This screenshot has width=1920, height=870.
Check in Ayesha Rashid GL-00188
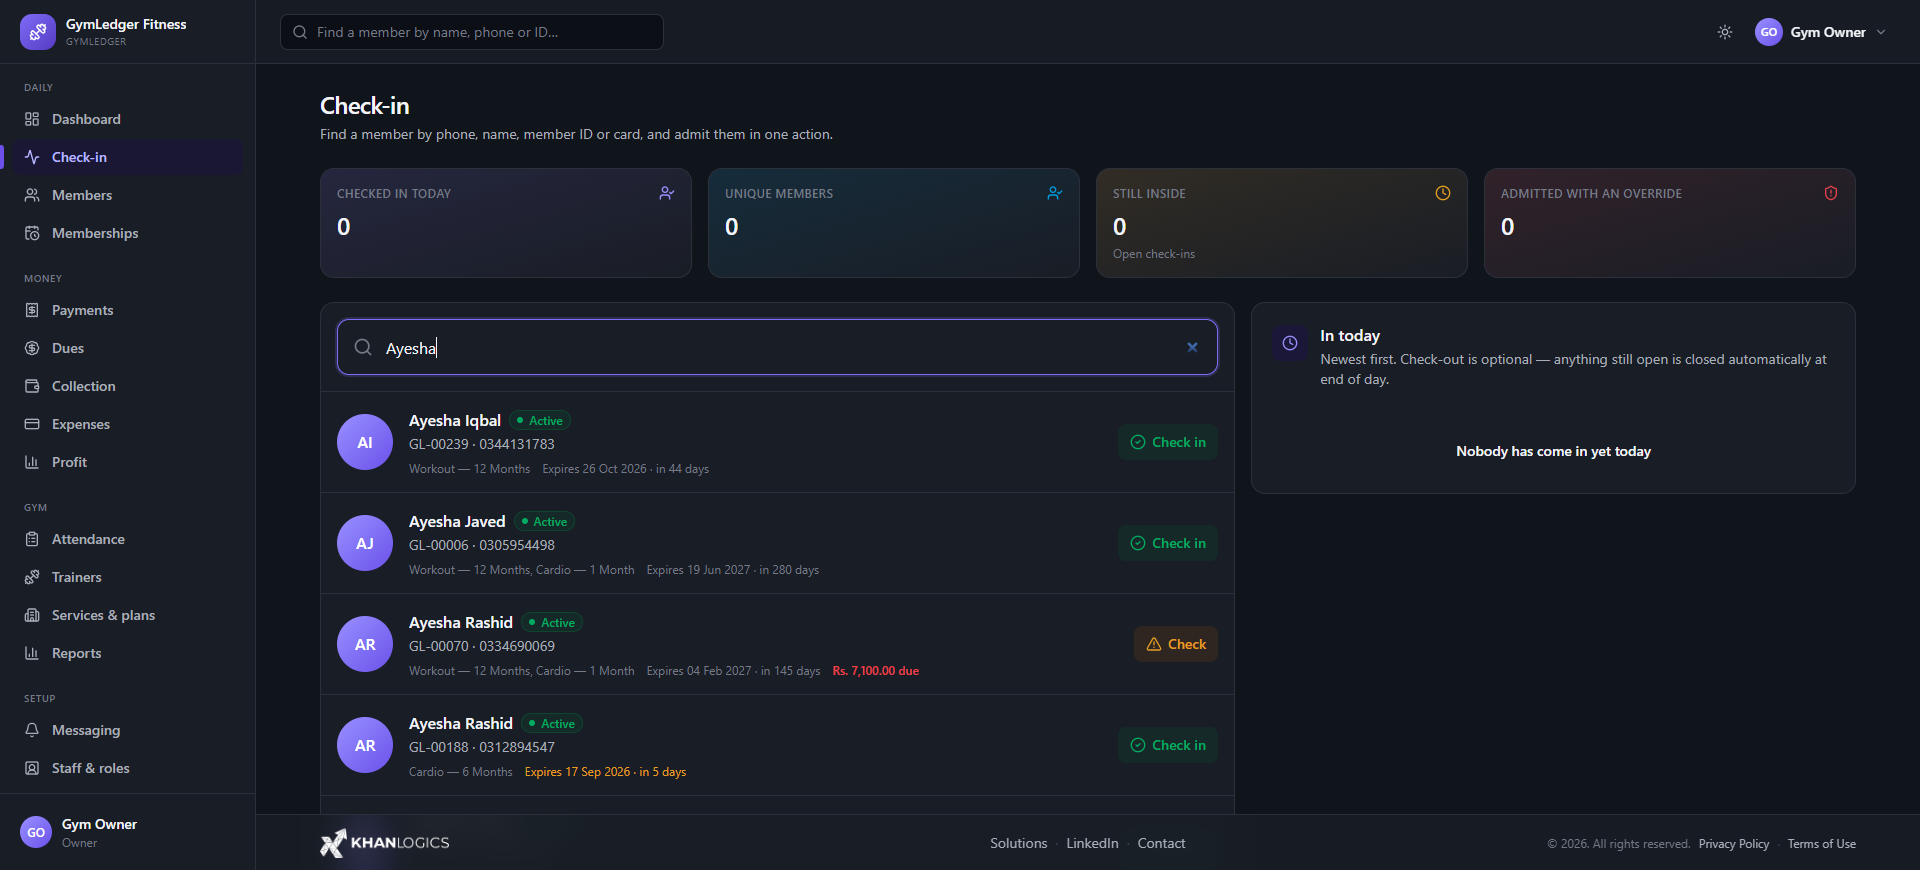[1168, 745]
